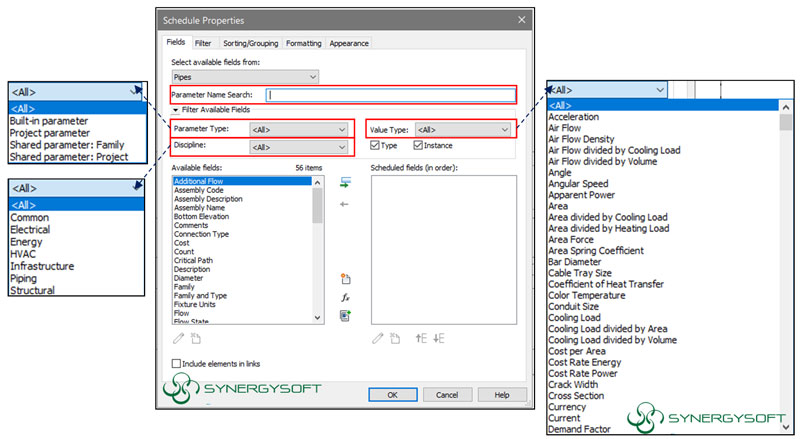Open the Formatting tab
The height and width of the screenshot is (439, 800).
click(303, 43)
